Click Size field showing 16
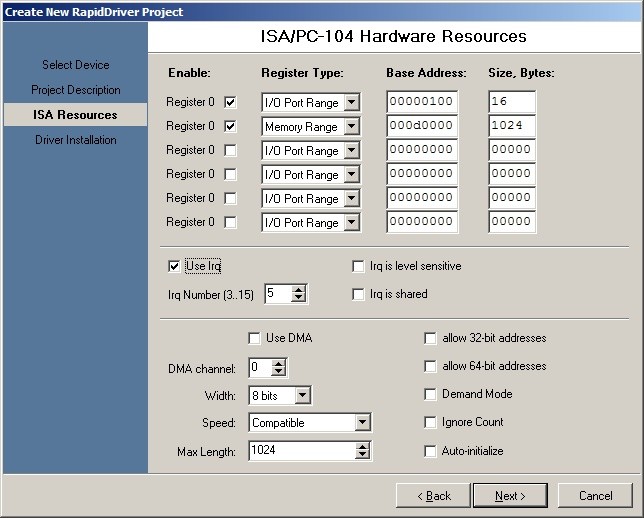The width and height of the screenshot is (644, 518). (x=512, y=101)
